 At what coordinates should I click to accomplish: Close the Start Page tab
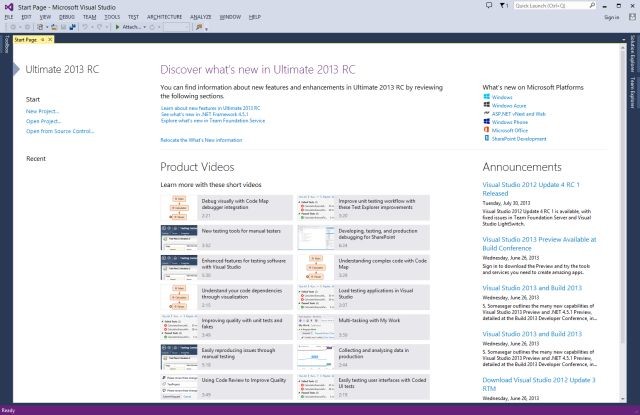pyautogui.click(x=50, y=40)
